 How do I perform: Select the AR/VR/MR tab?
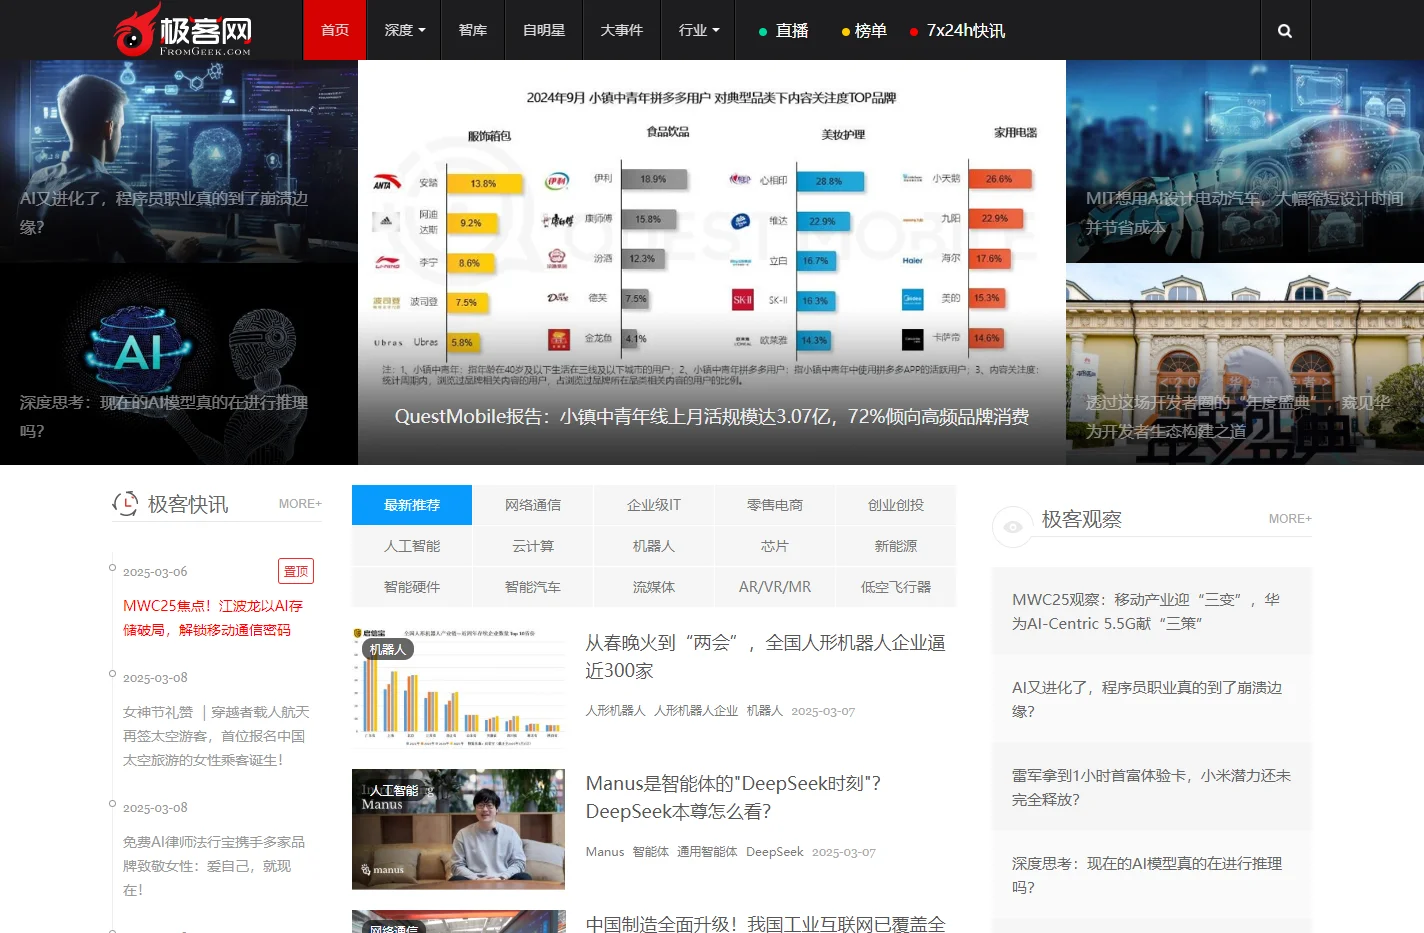click(x=775, y=587)
